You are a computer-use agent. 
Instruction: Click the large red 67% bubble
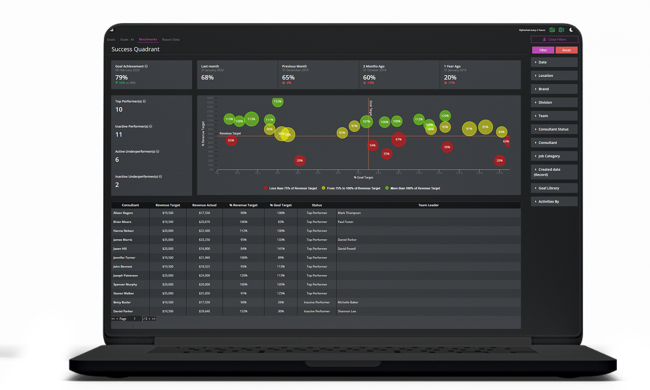pos(398,140)
